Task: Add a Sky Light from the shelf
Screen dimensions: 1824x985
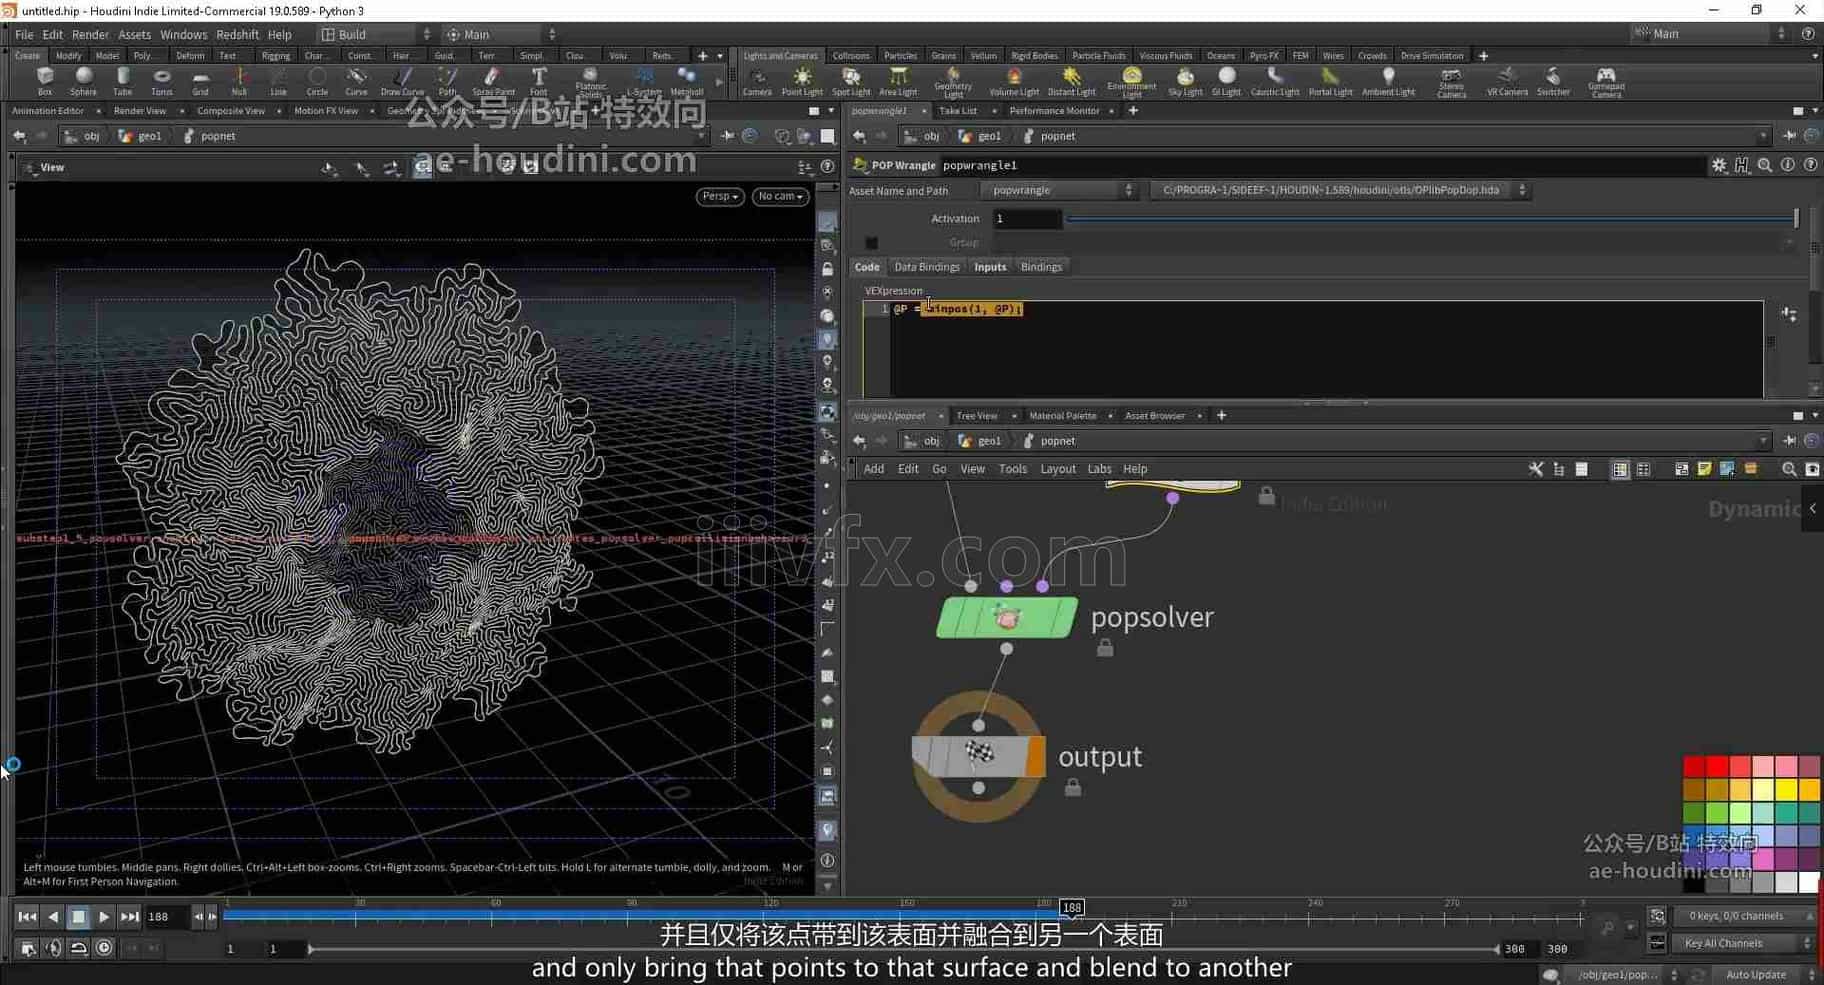Action: tap(1185, 81)
